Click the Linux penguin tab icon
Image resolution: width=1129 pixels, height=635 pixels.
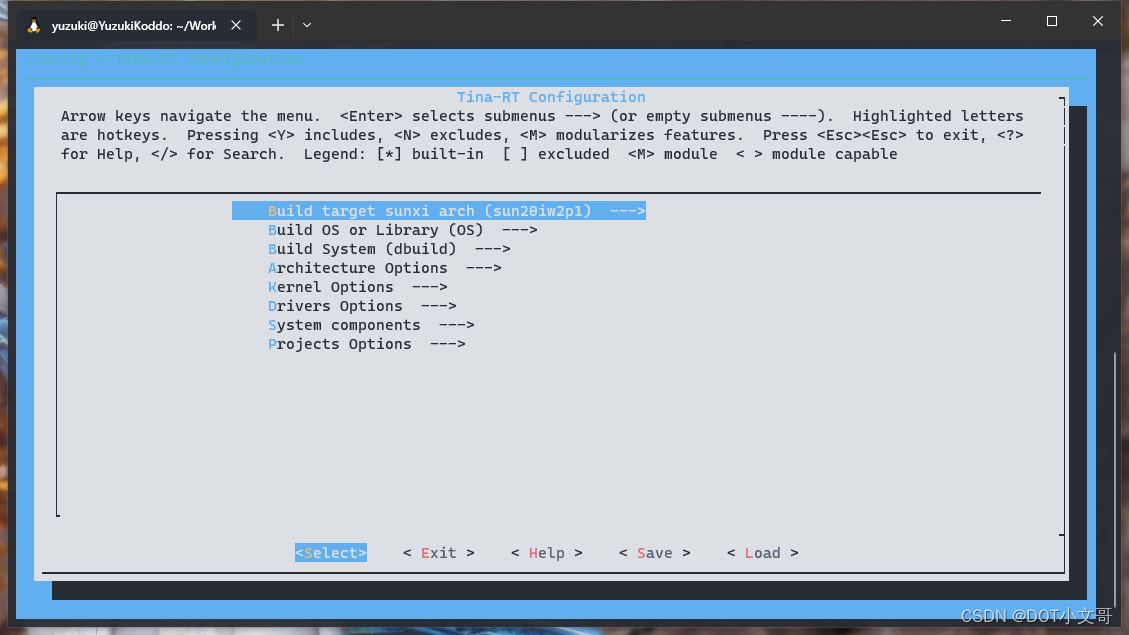[34, 26]
